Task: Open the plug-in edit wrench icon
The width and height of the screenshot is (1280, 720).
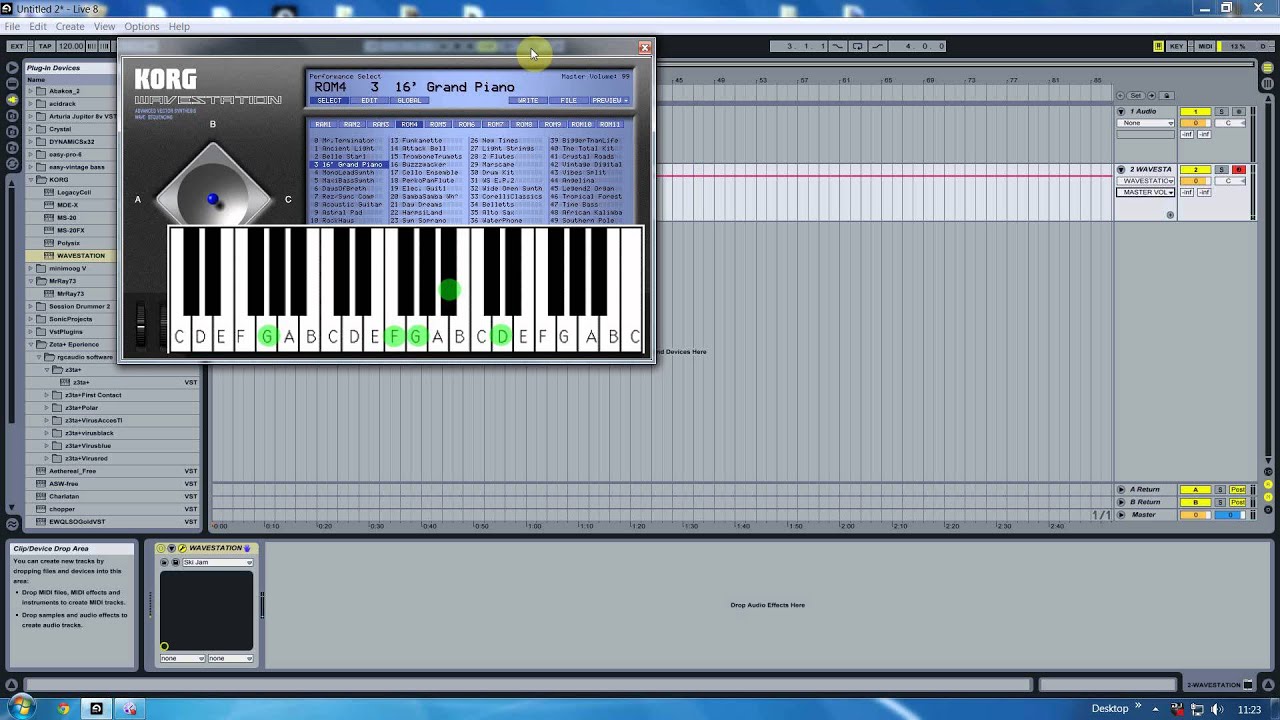Action: [x=182, y=548]
